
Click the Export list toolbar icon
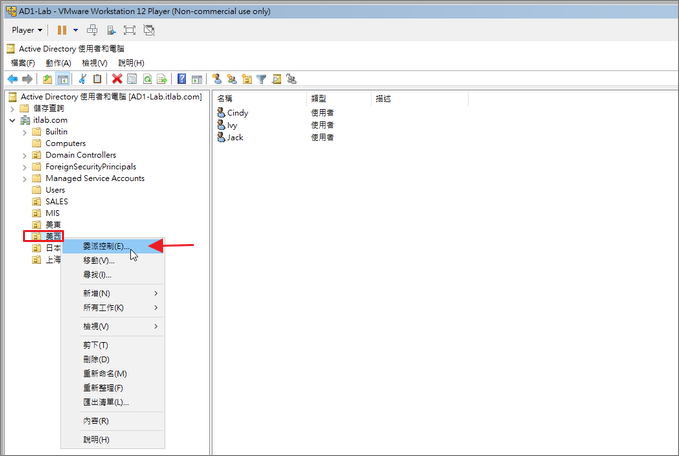point(162,79)
